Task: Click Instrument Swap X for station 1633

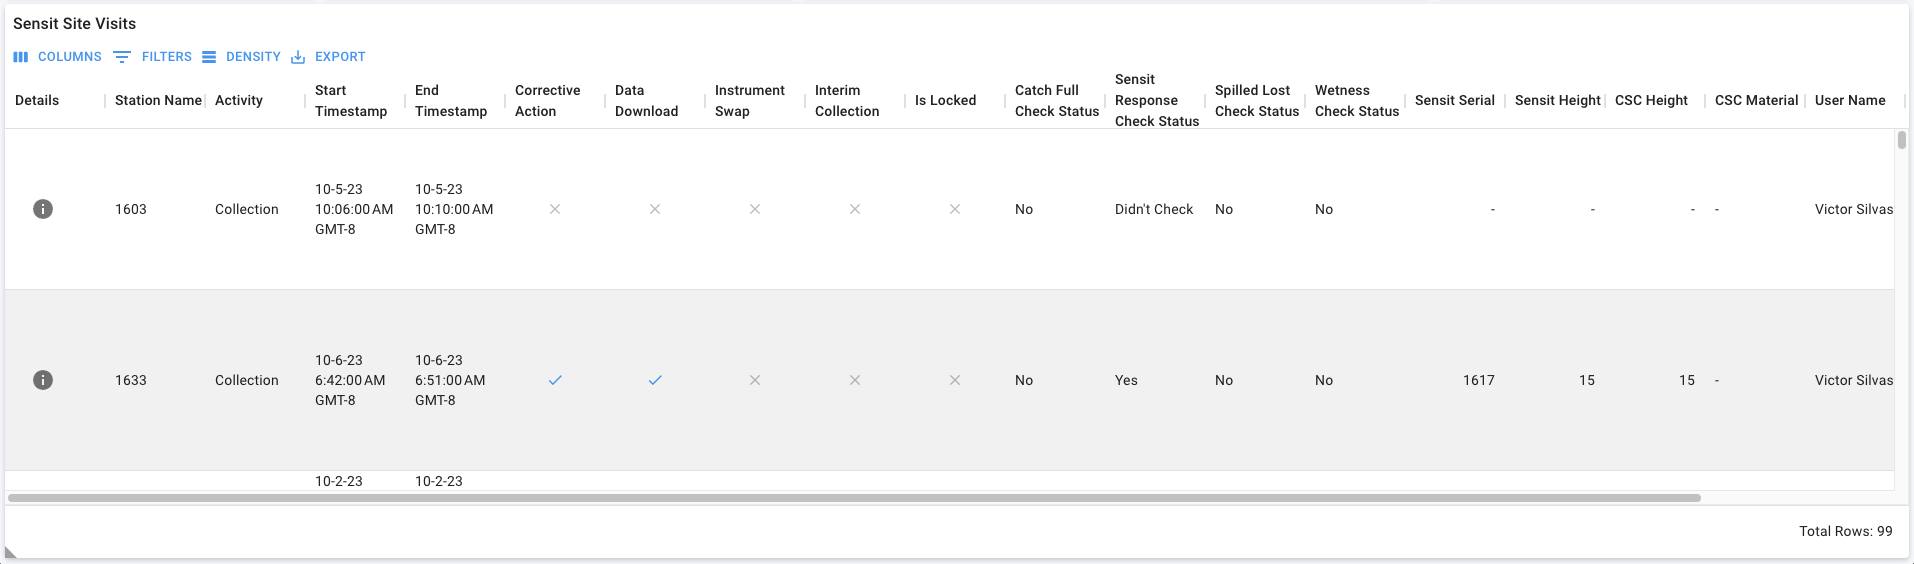Action: point(755,380)
